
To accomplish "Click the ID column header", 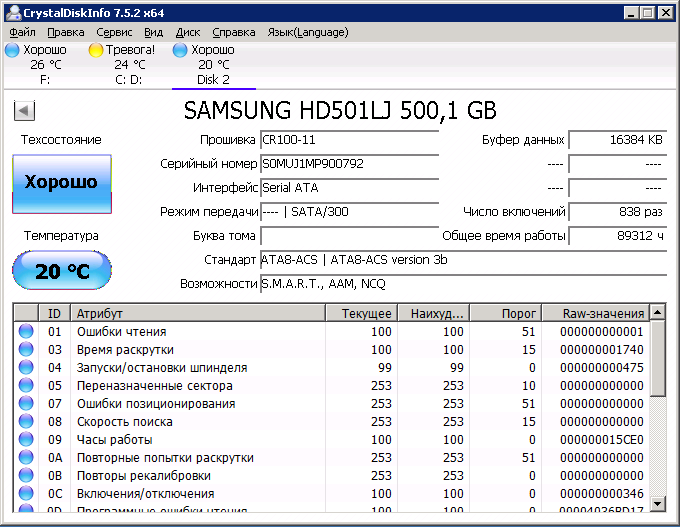I will [x=55, y=313].
